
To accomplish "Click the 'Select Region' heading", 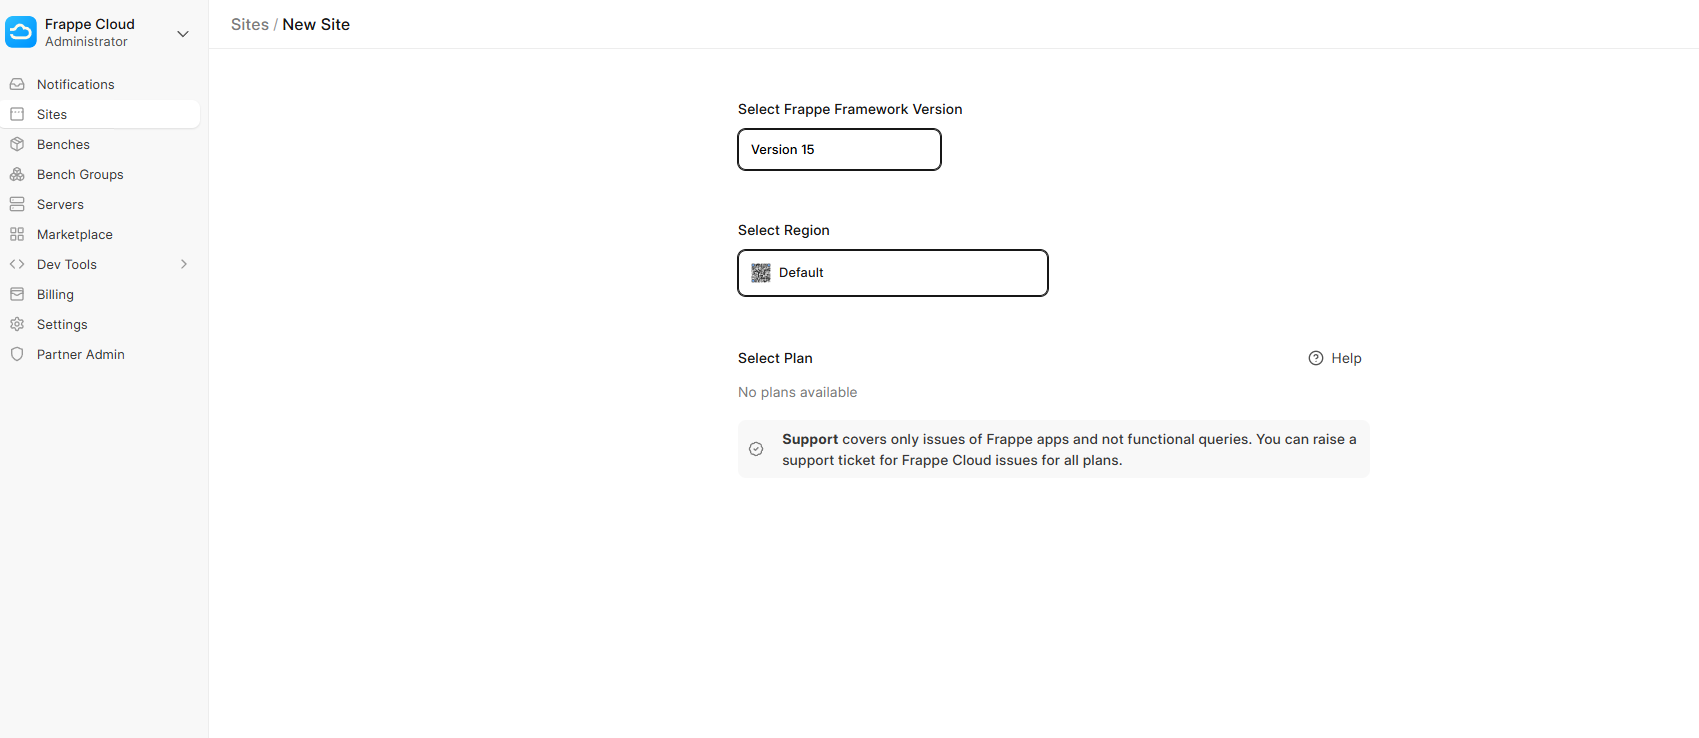I will coord(784,230).
